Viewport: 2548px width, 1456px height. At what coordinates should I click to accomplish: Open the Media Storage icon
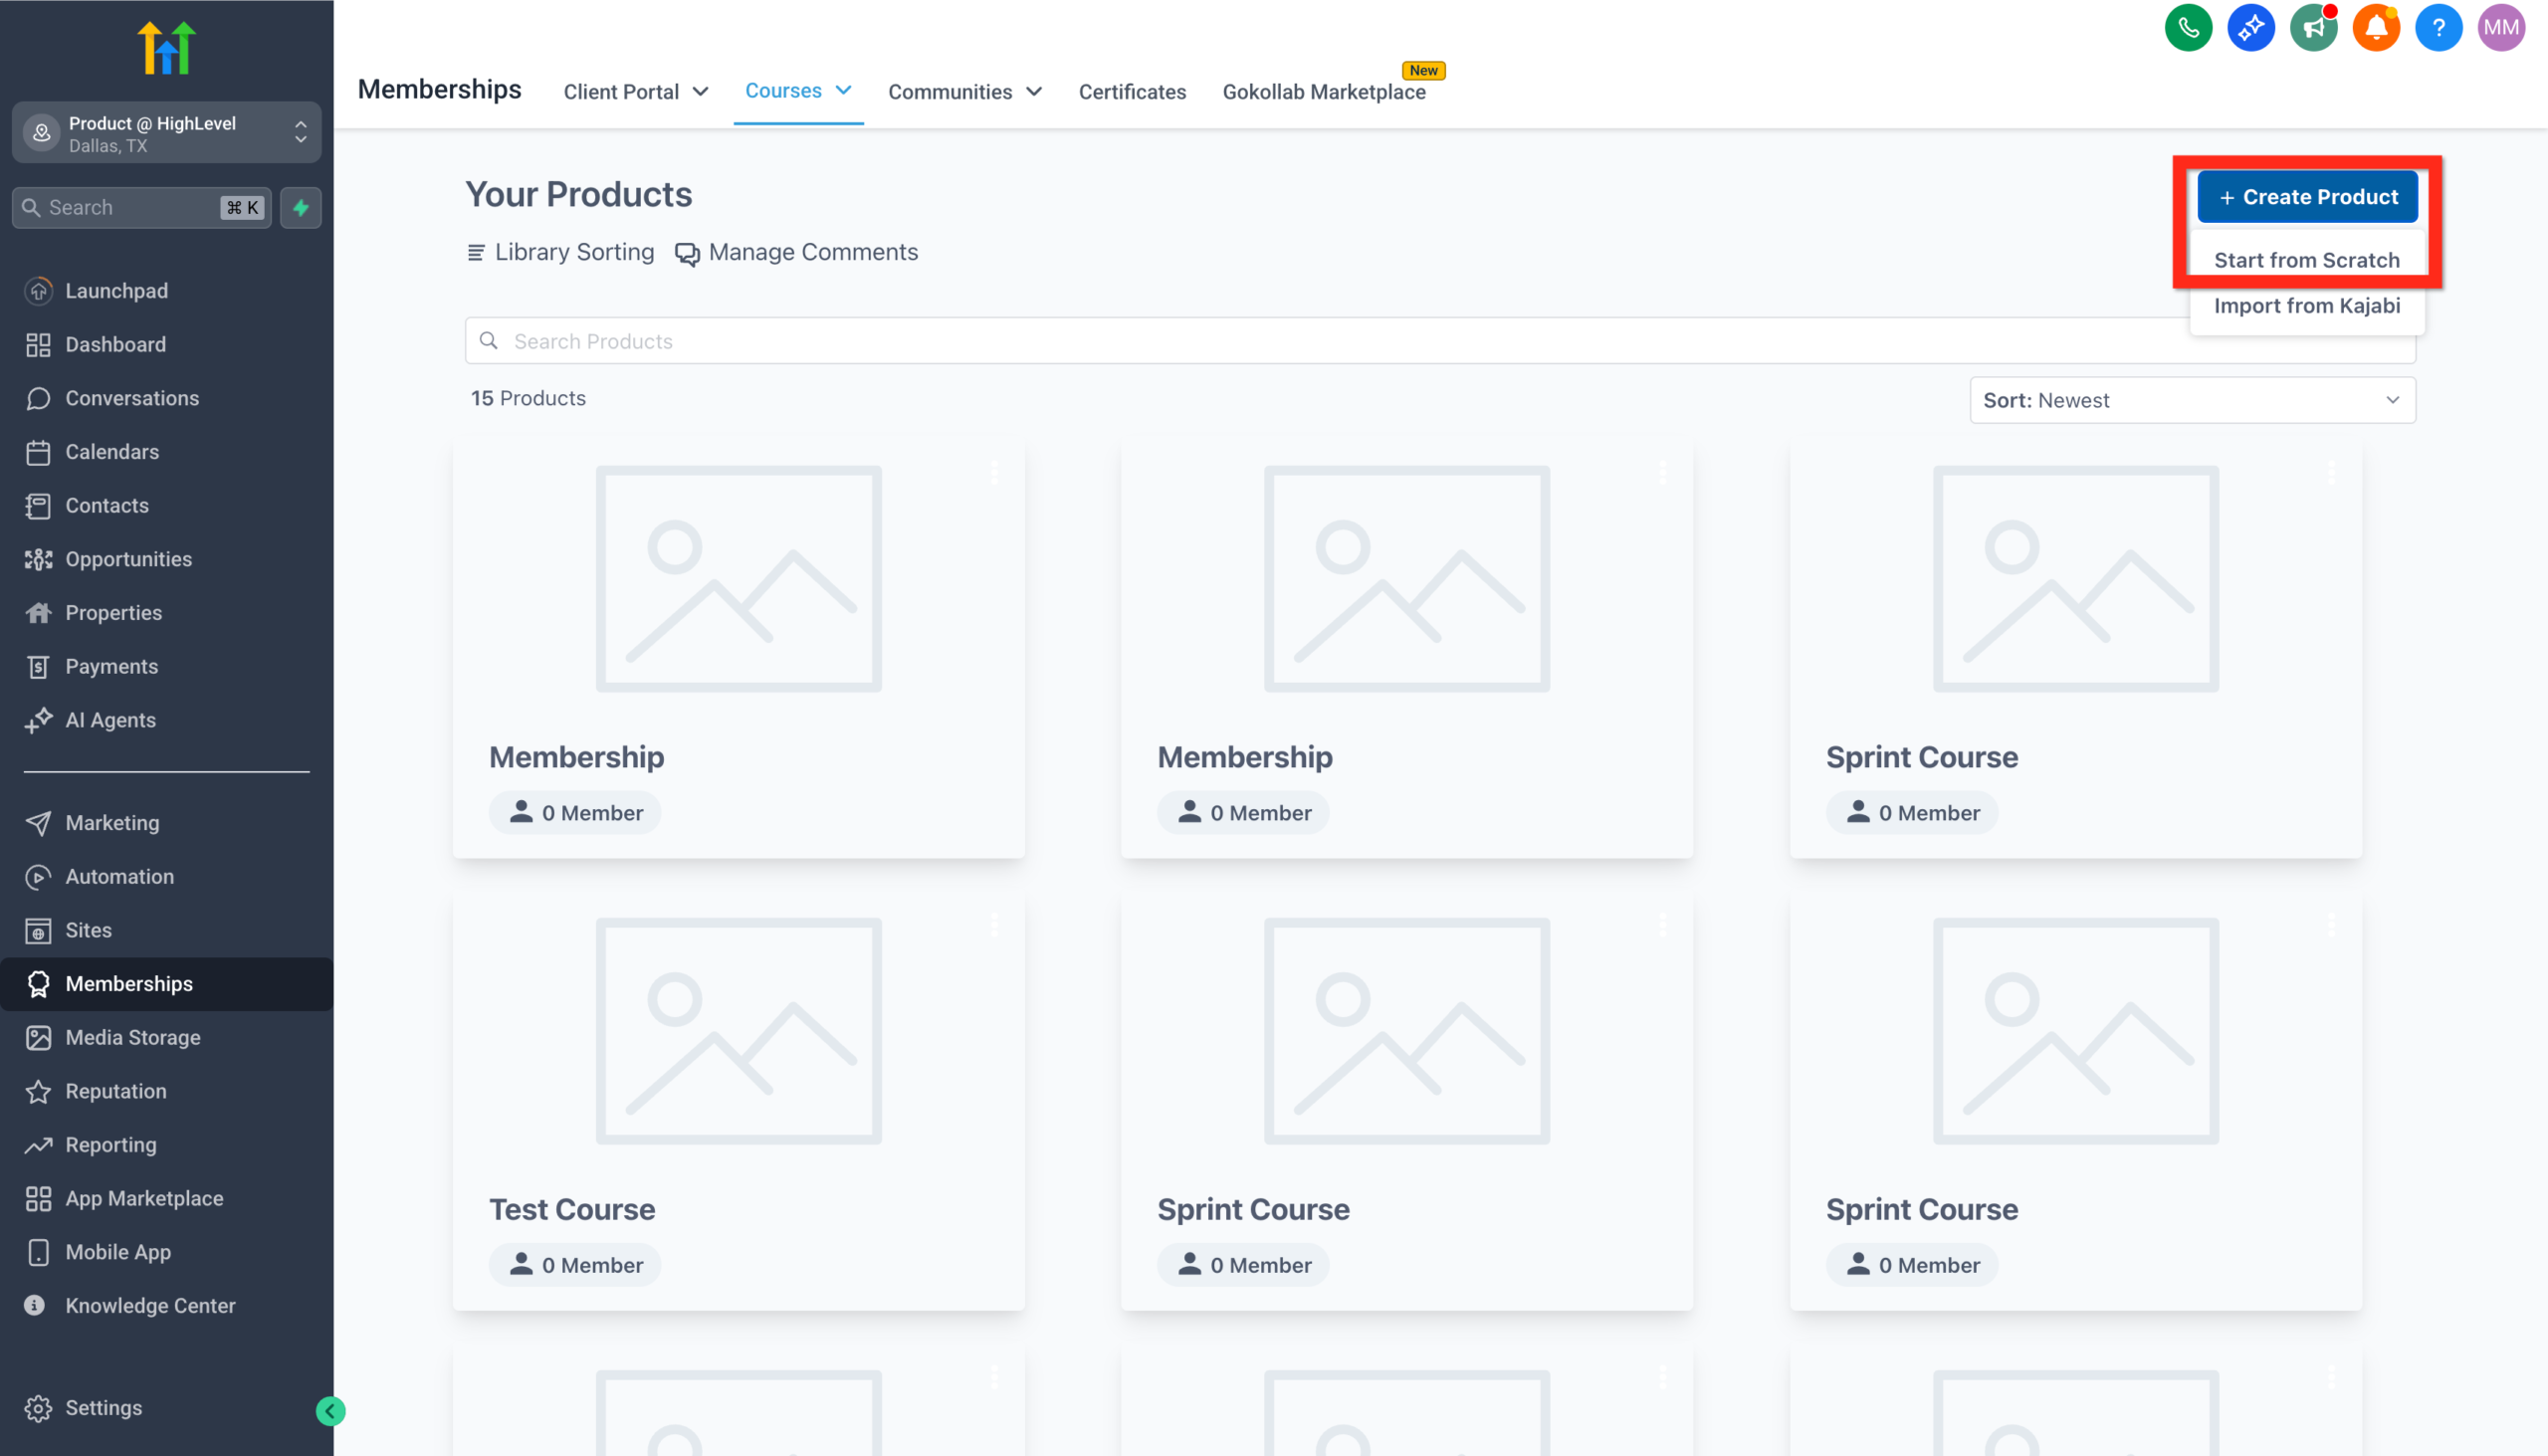39,1037
